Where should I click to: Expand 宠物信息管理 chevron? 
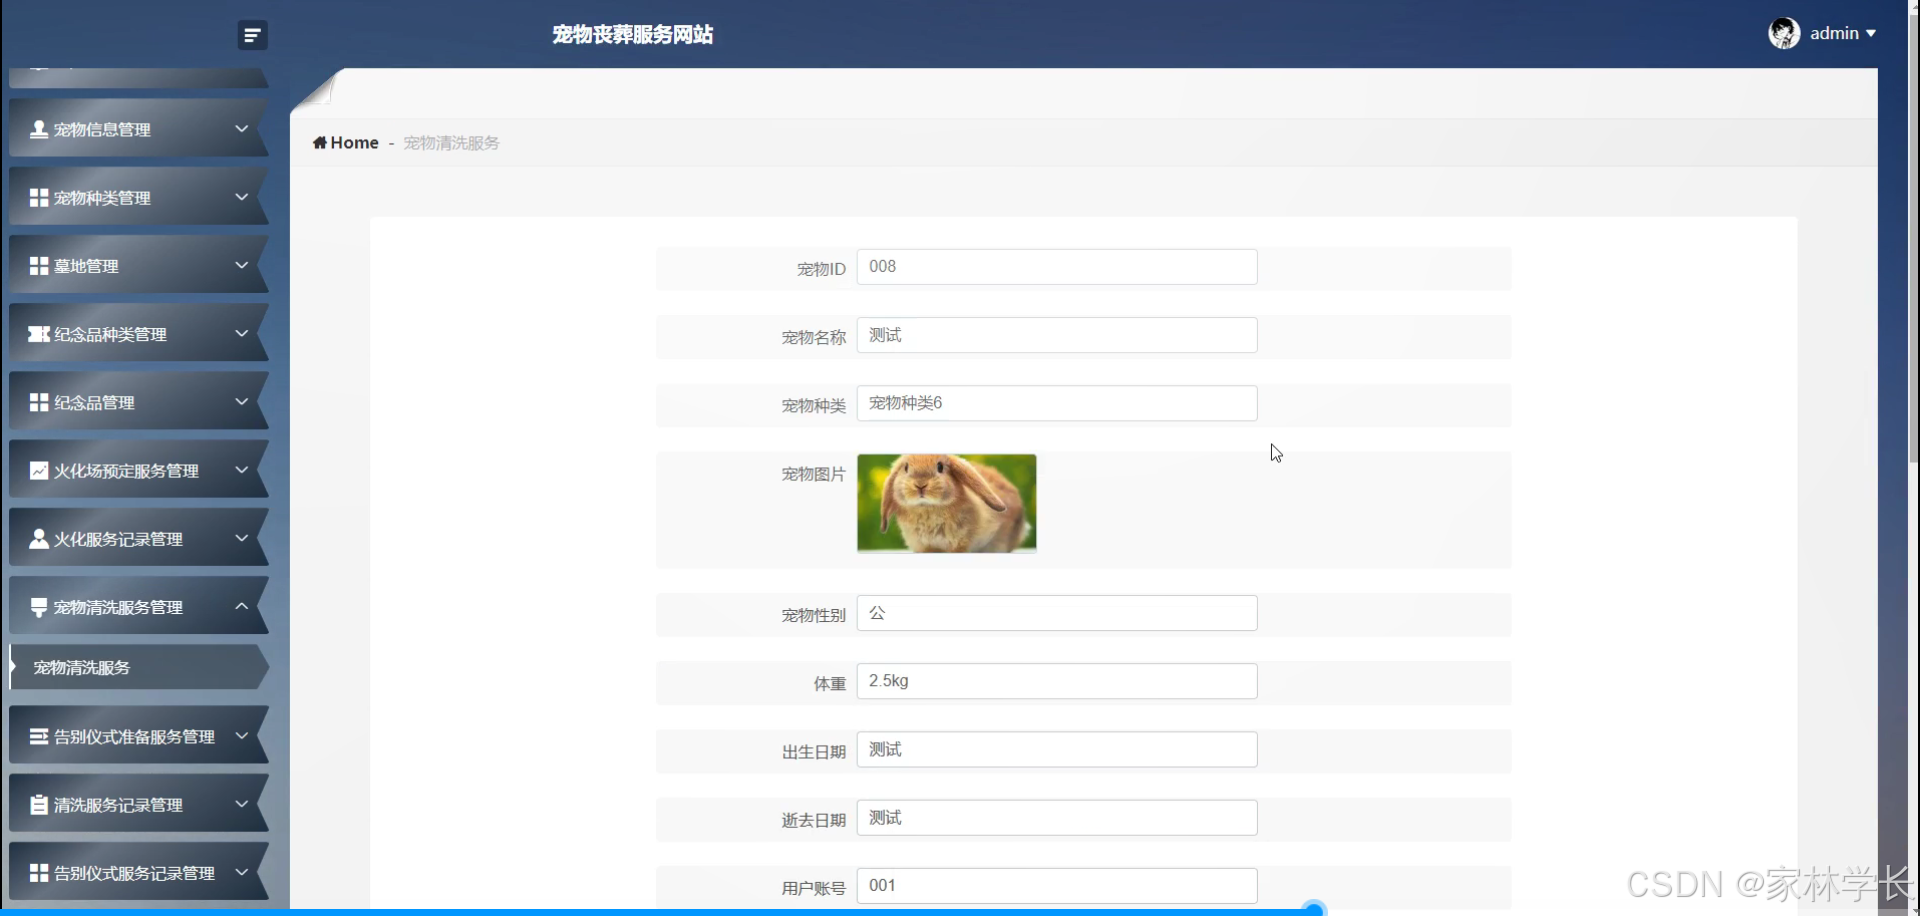coord(241,128)
